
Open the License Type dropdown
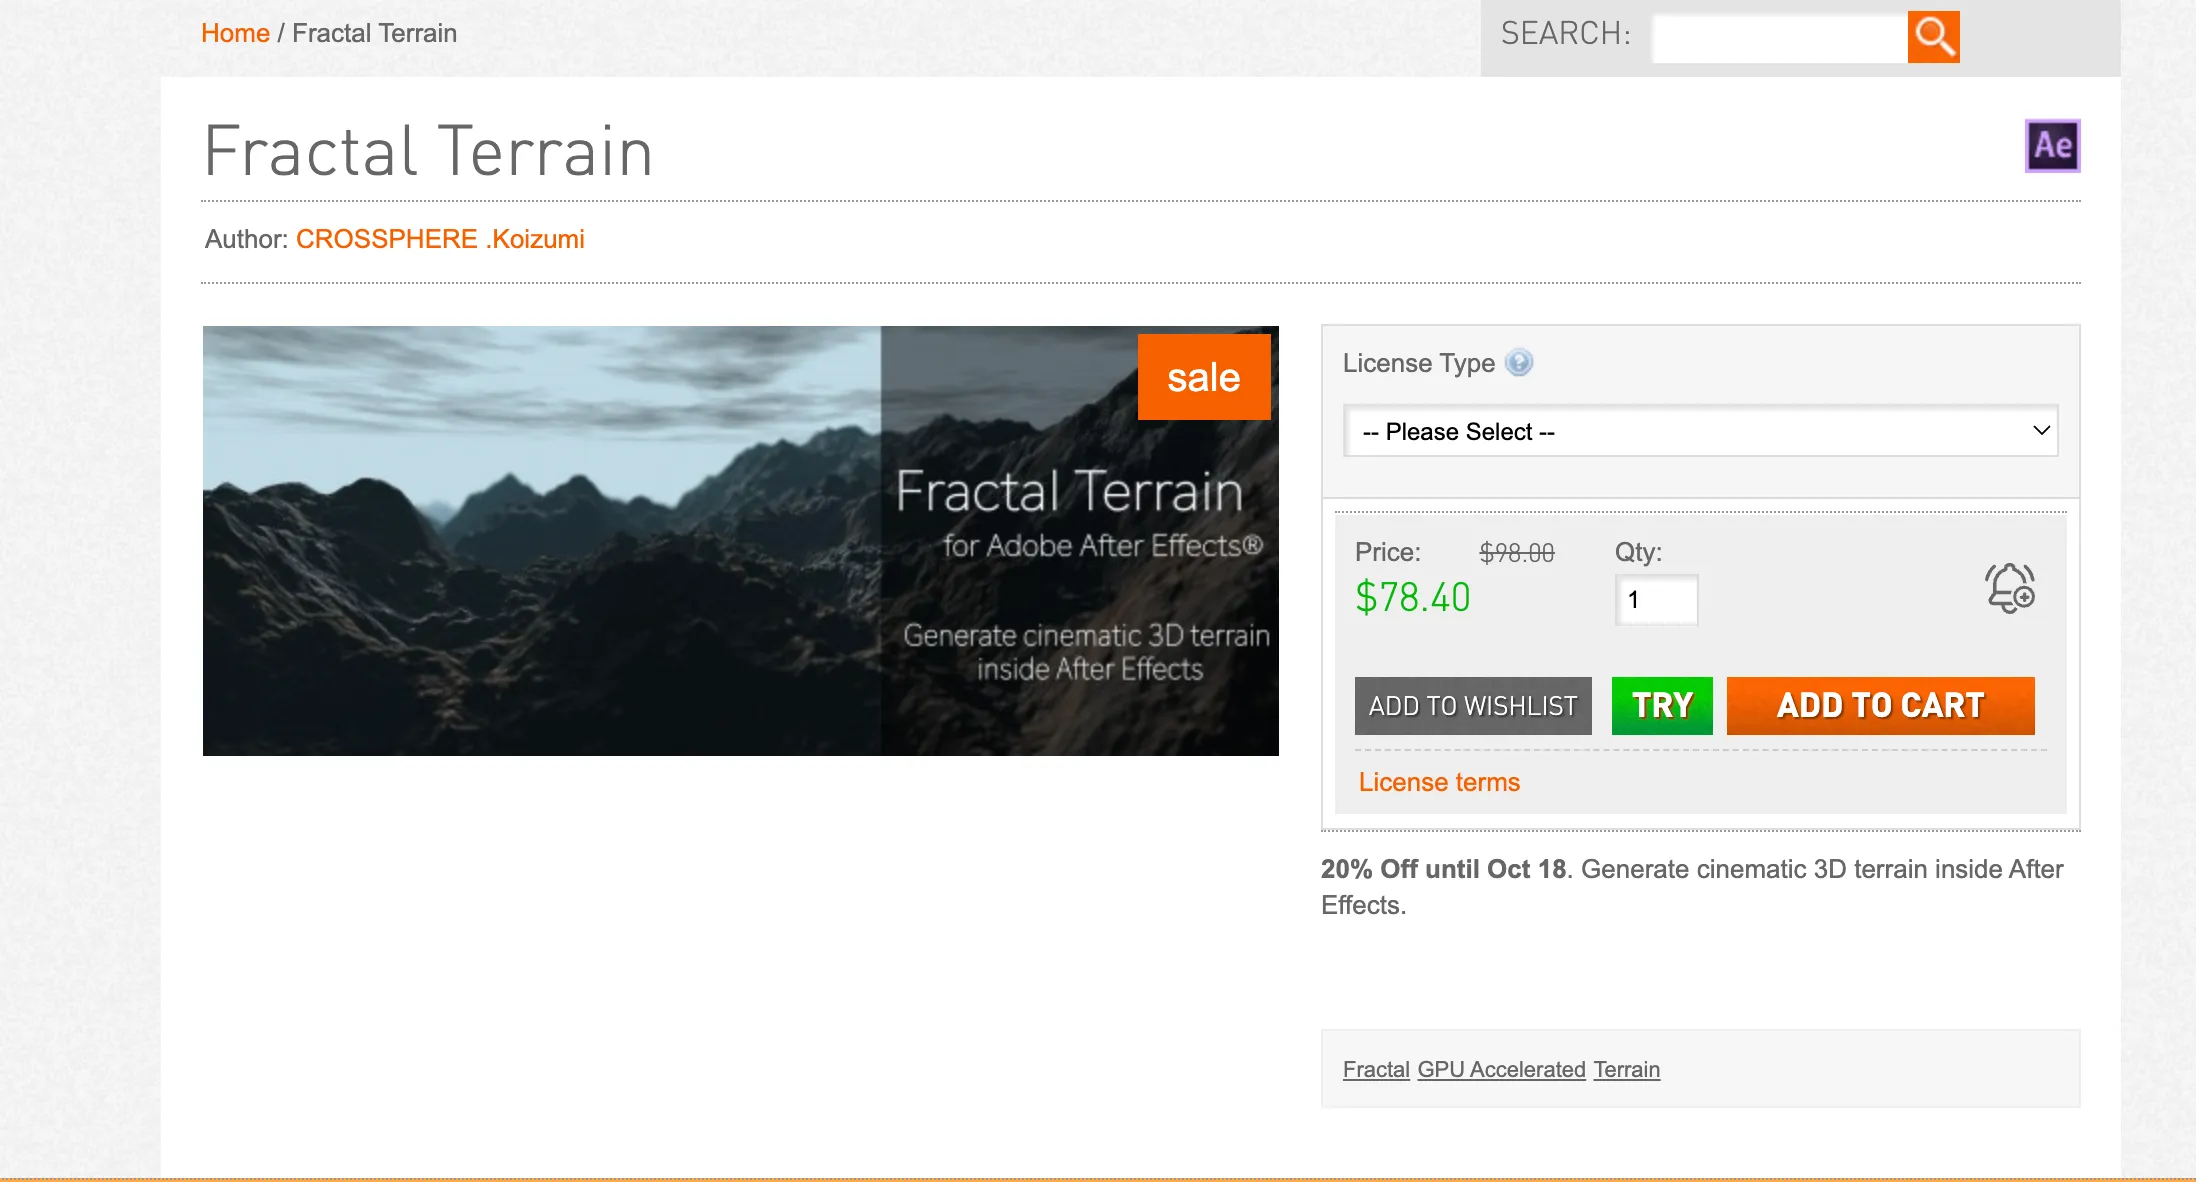(1700, 431)
